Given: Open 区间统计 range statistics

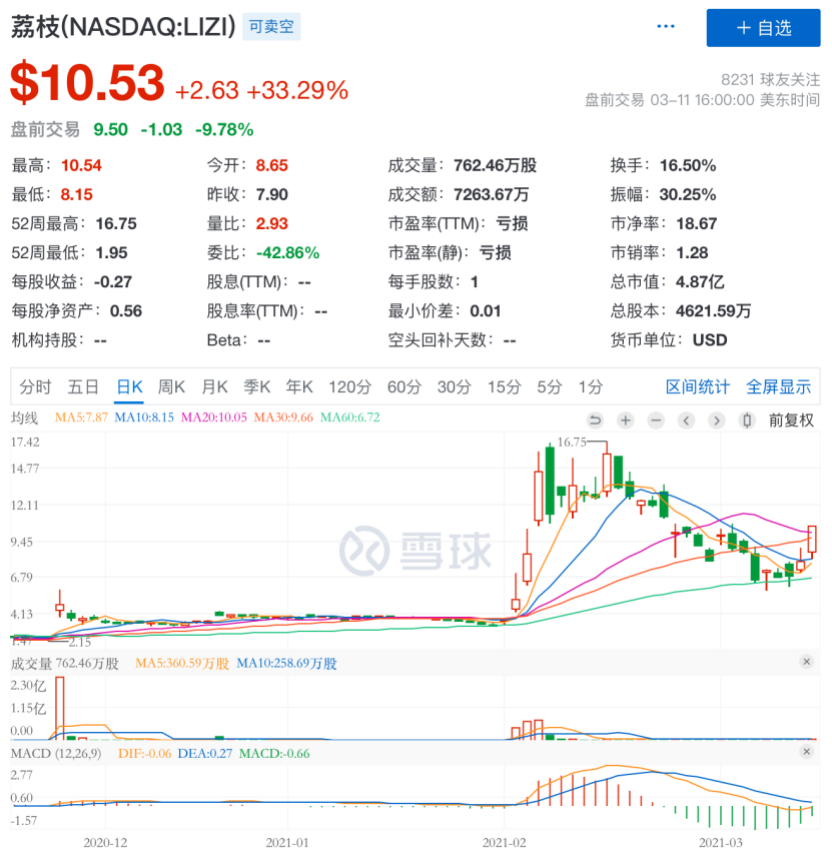Looking at the screenshot, I should 697,387.
